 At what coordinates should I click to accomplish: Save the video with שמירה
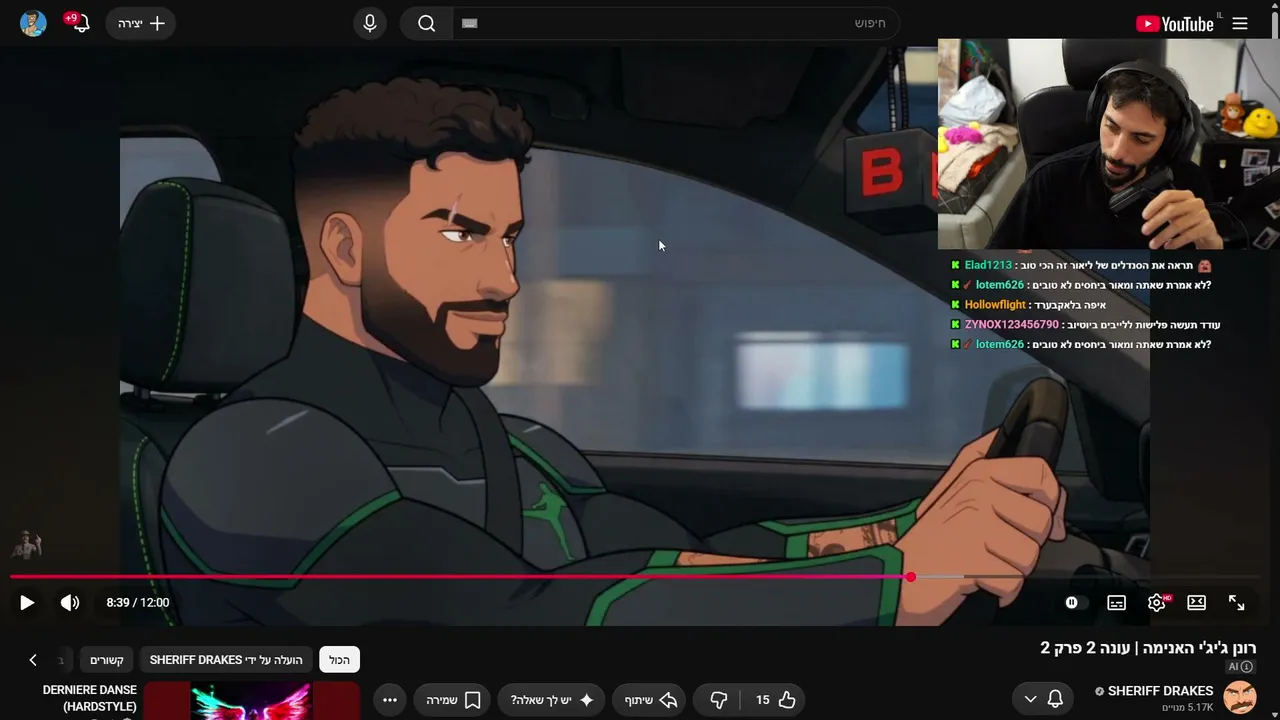[x=453, y=700]
